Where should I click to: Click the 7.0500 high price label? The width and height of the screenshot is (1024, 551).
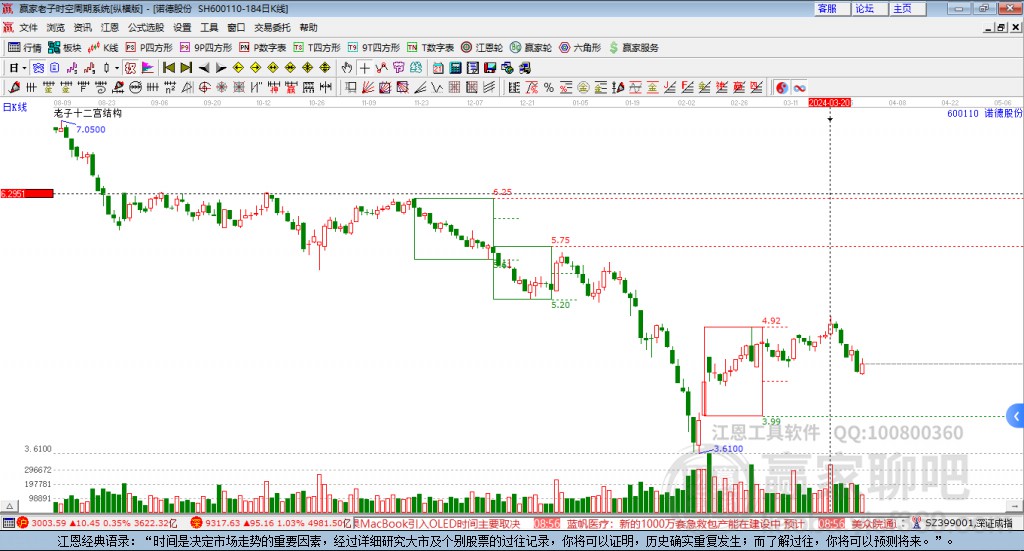pos(91,129)
